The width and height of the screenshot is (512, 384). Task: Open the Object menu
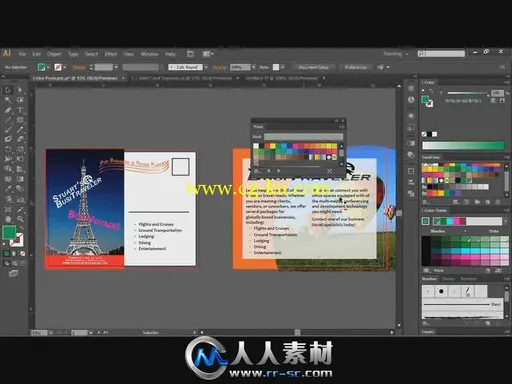tap(54, 54)
